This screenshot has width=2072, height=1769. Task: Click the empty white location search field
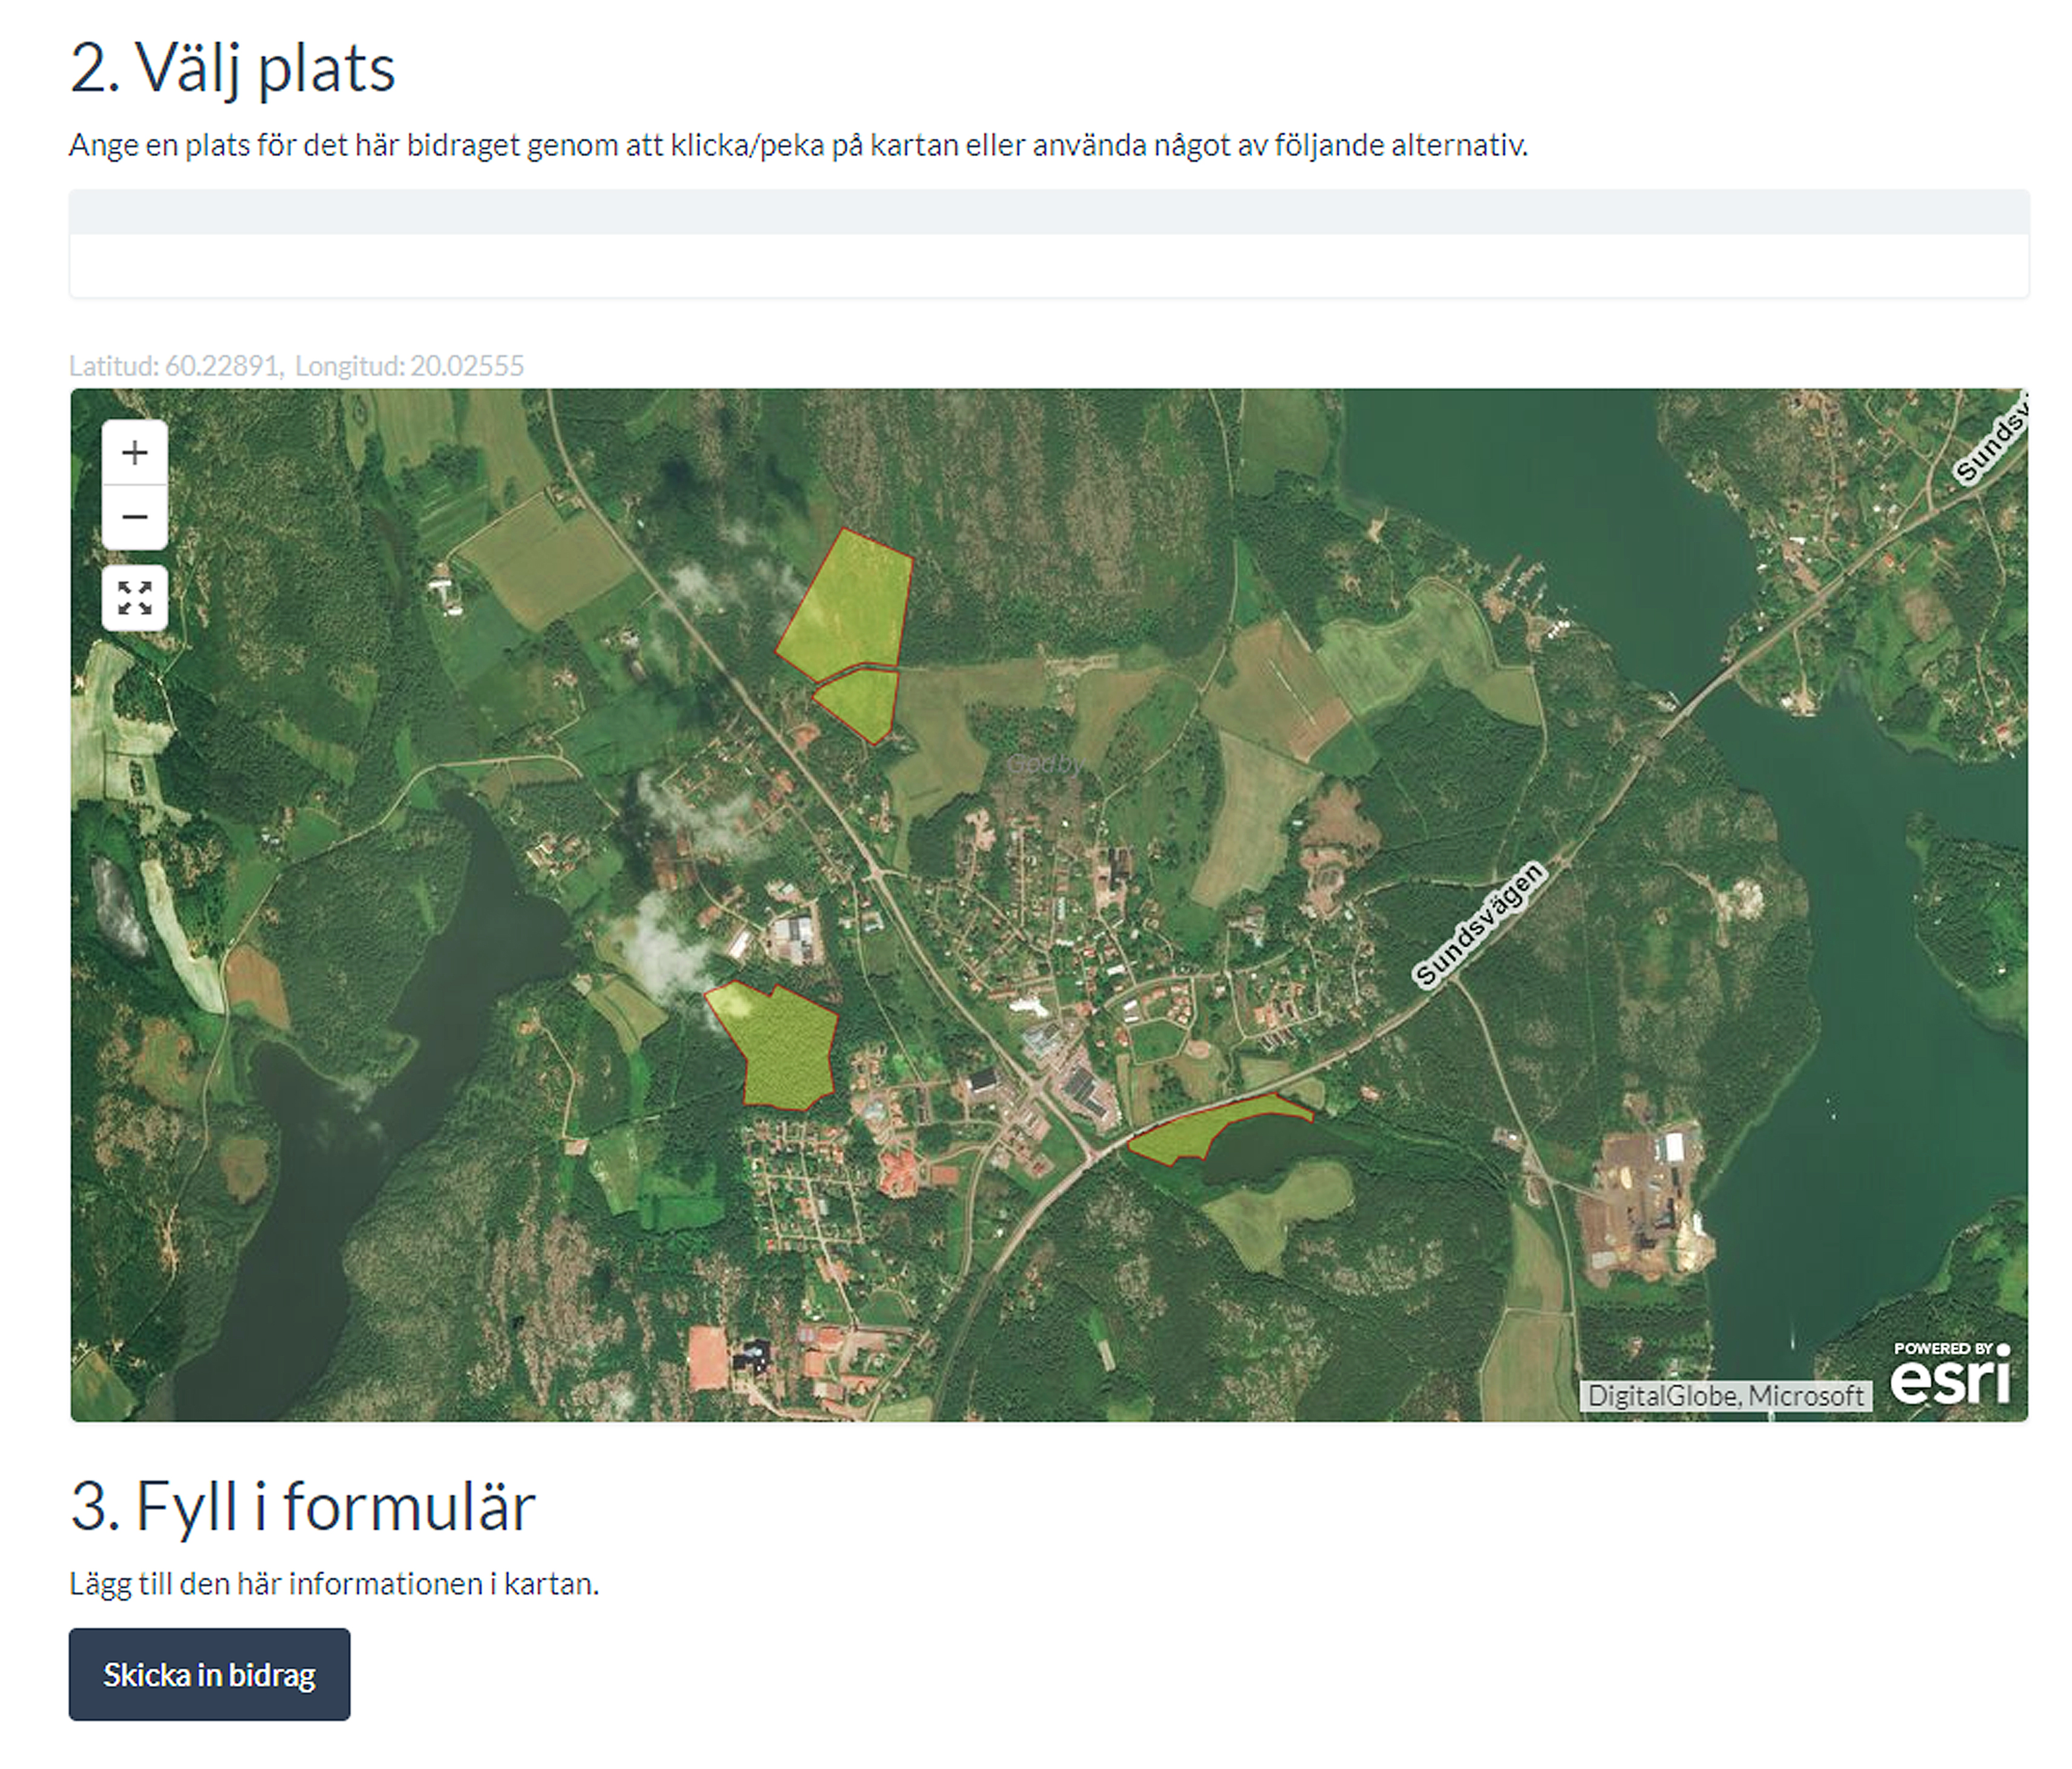1048,266
